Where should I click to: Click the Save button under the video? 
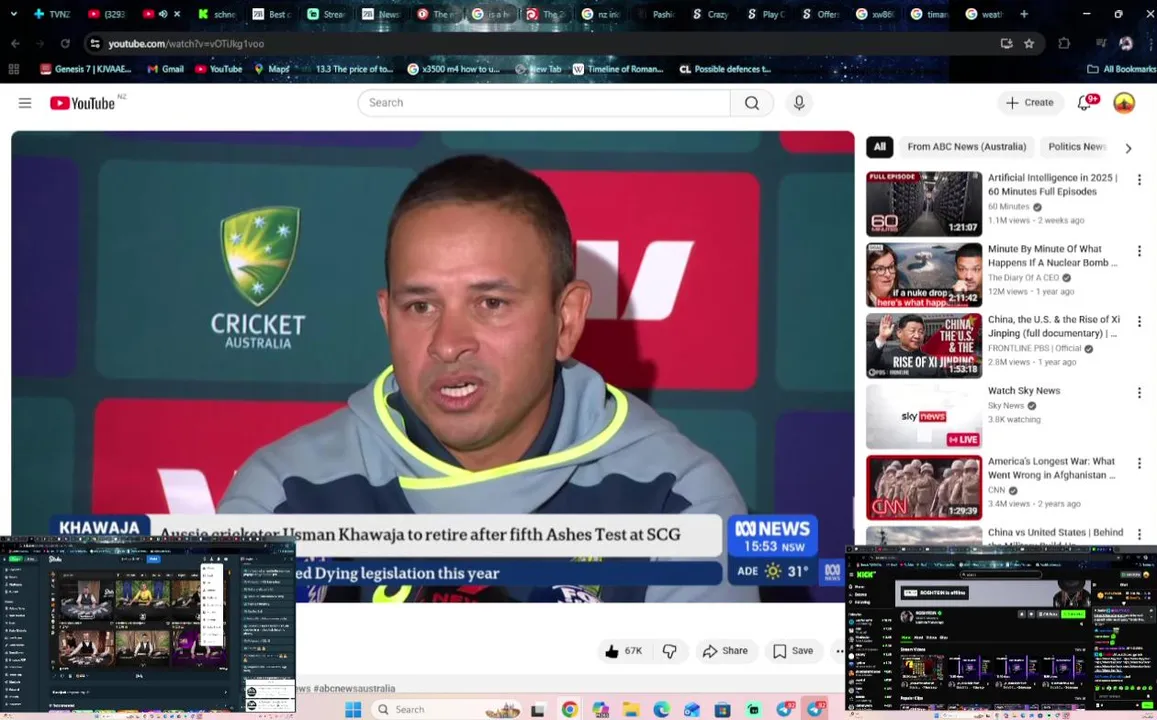pyautogui.click(x=793, y=651)
